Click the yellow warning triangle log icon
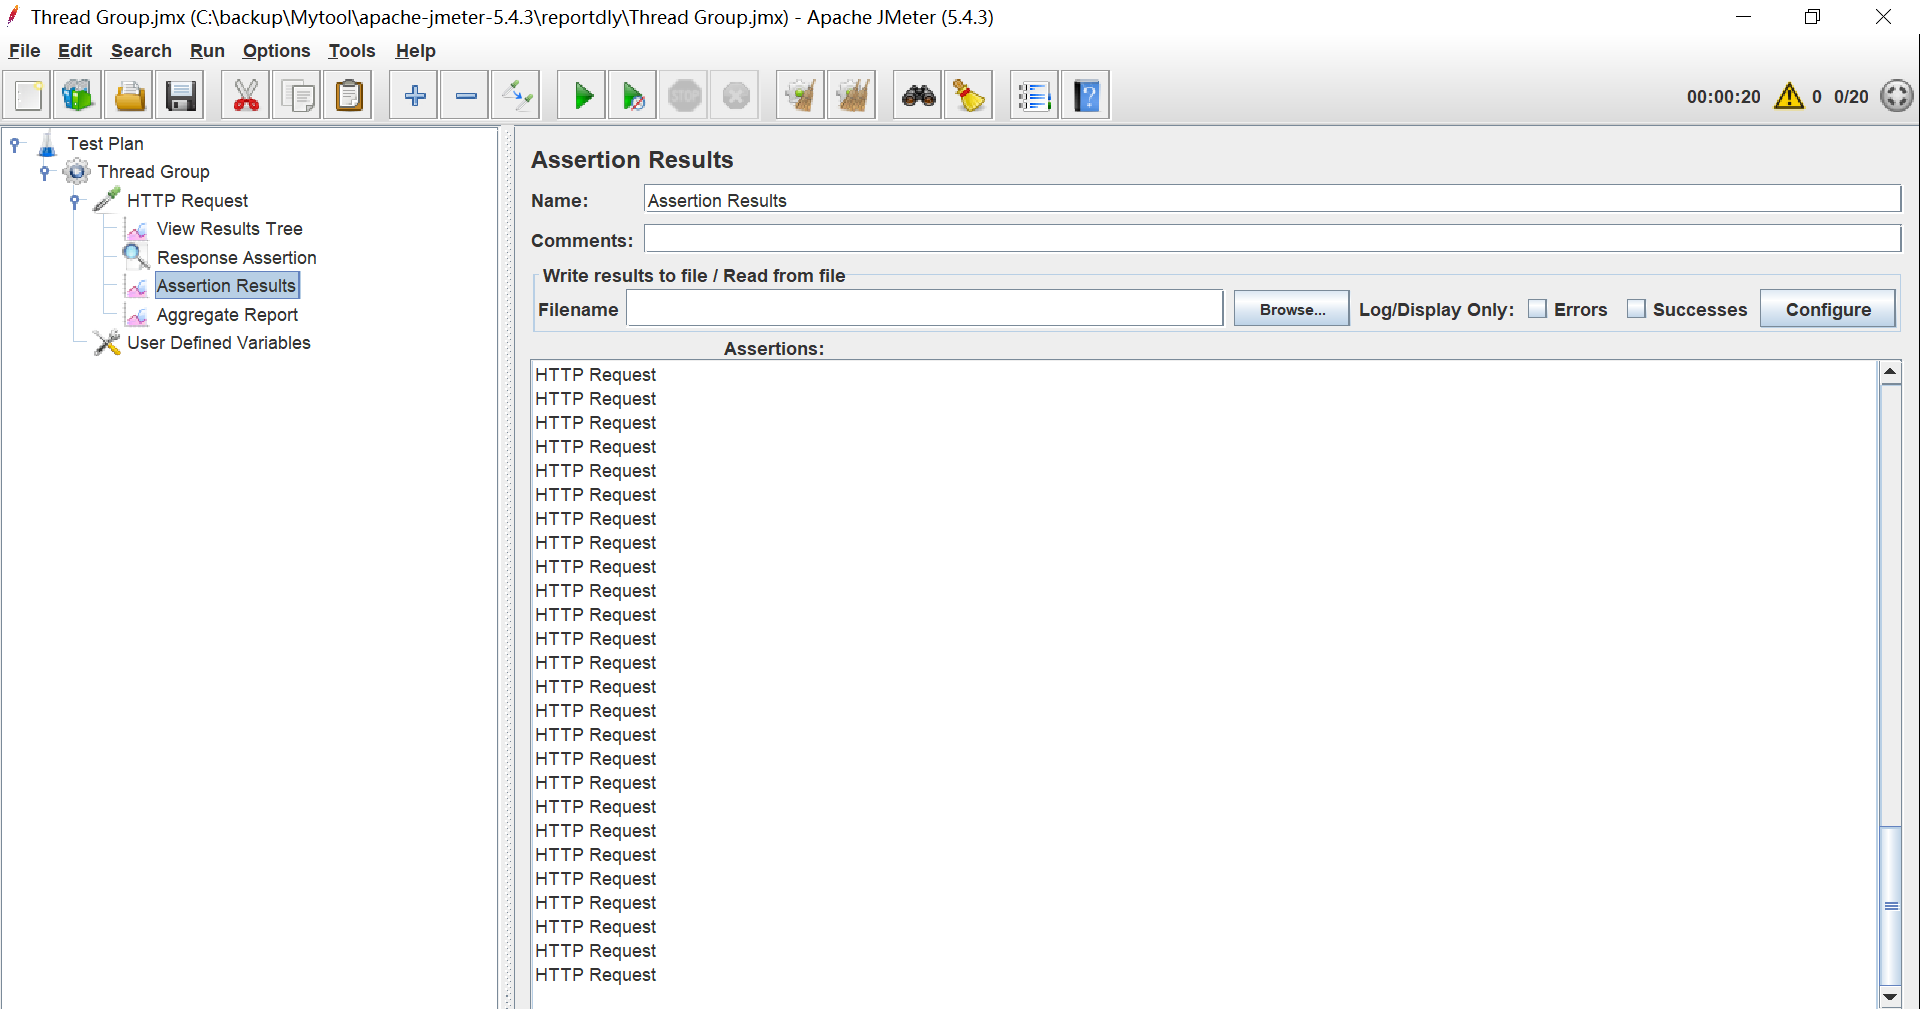This screenshot has height=1009, width=1920. pos(1789,96)
